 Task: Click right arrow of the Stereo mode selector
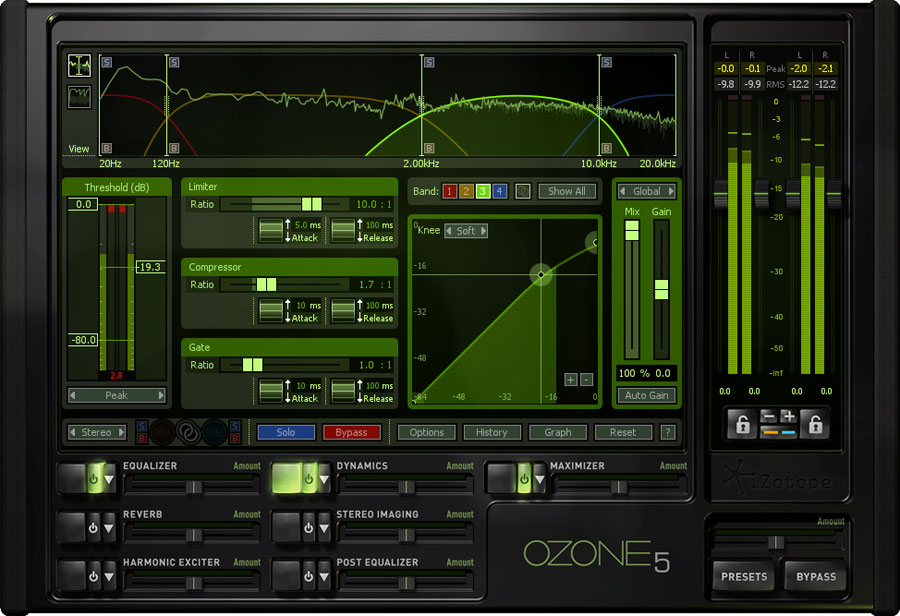121,432
